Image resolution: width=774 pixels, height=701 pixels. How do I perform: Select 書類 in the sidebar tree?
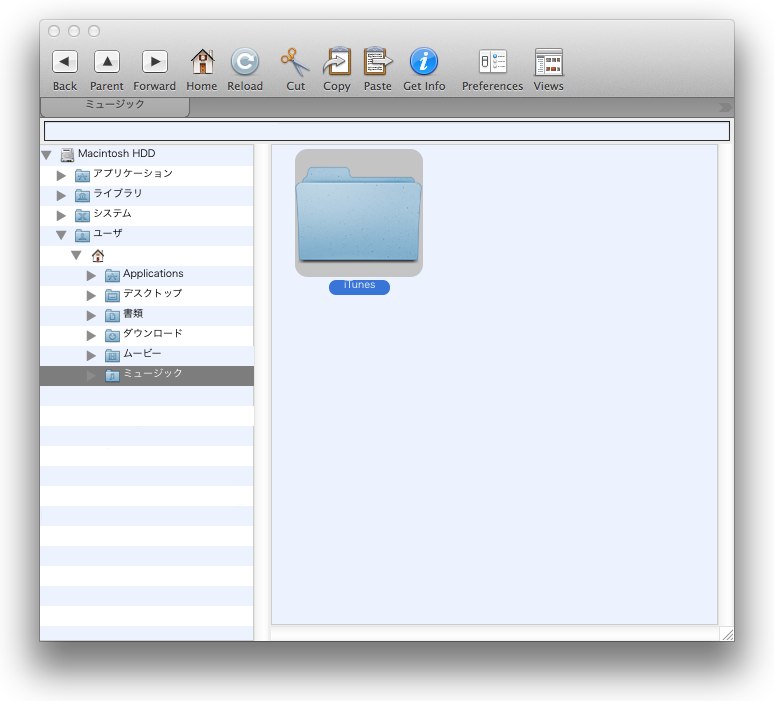coord(147,315)
